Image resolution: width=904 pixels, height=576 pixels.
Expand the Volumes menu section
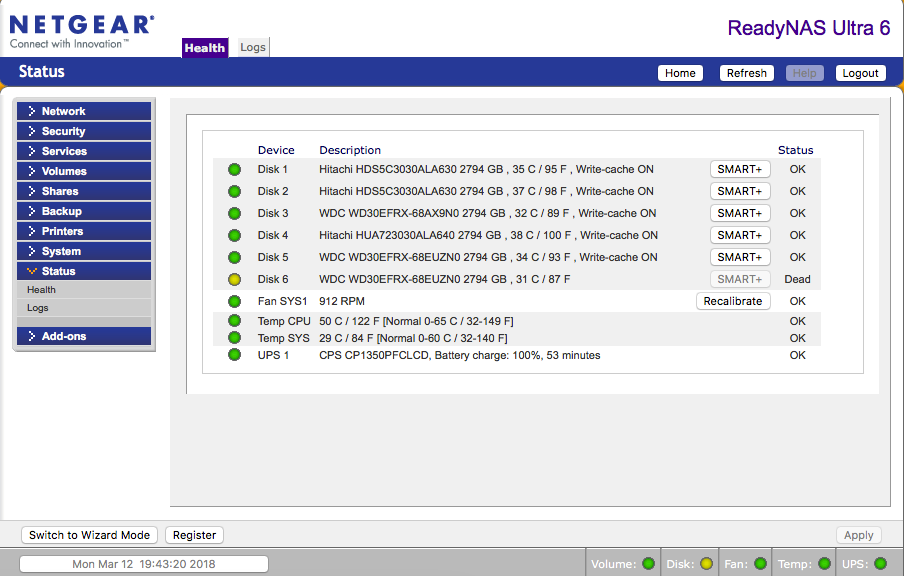click(x=84, y=171)
